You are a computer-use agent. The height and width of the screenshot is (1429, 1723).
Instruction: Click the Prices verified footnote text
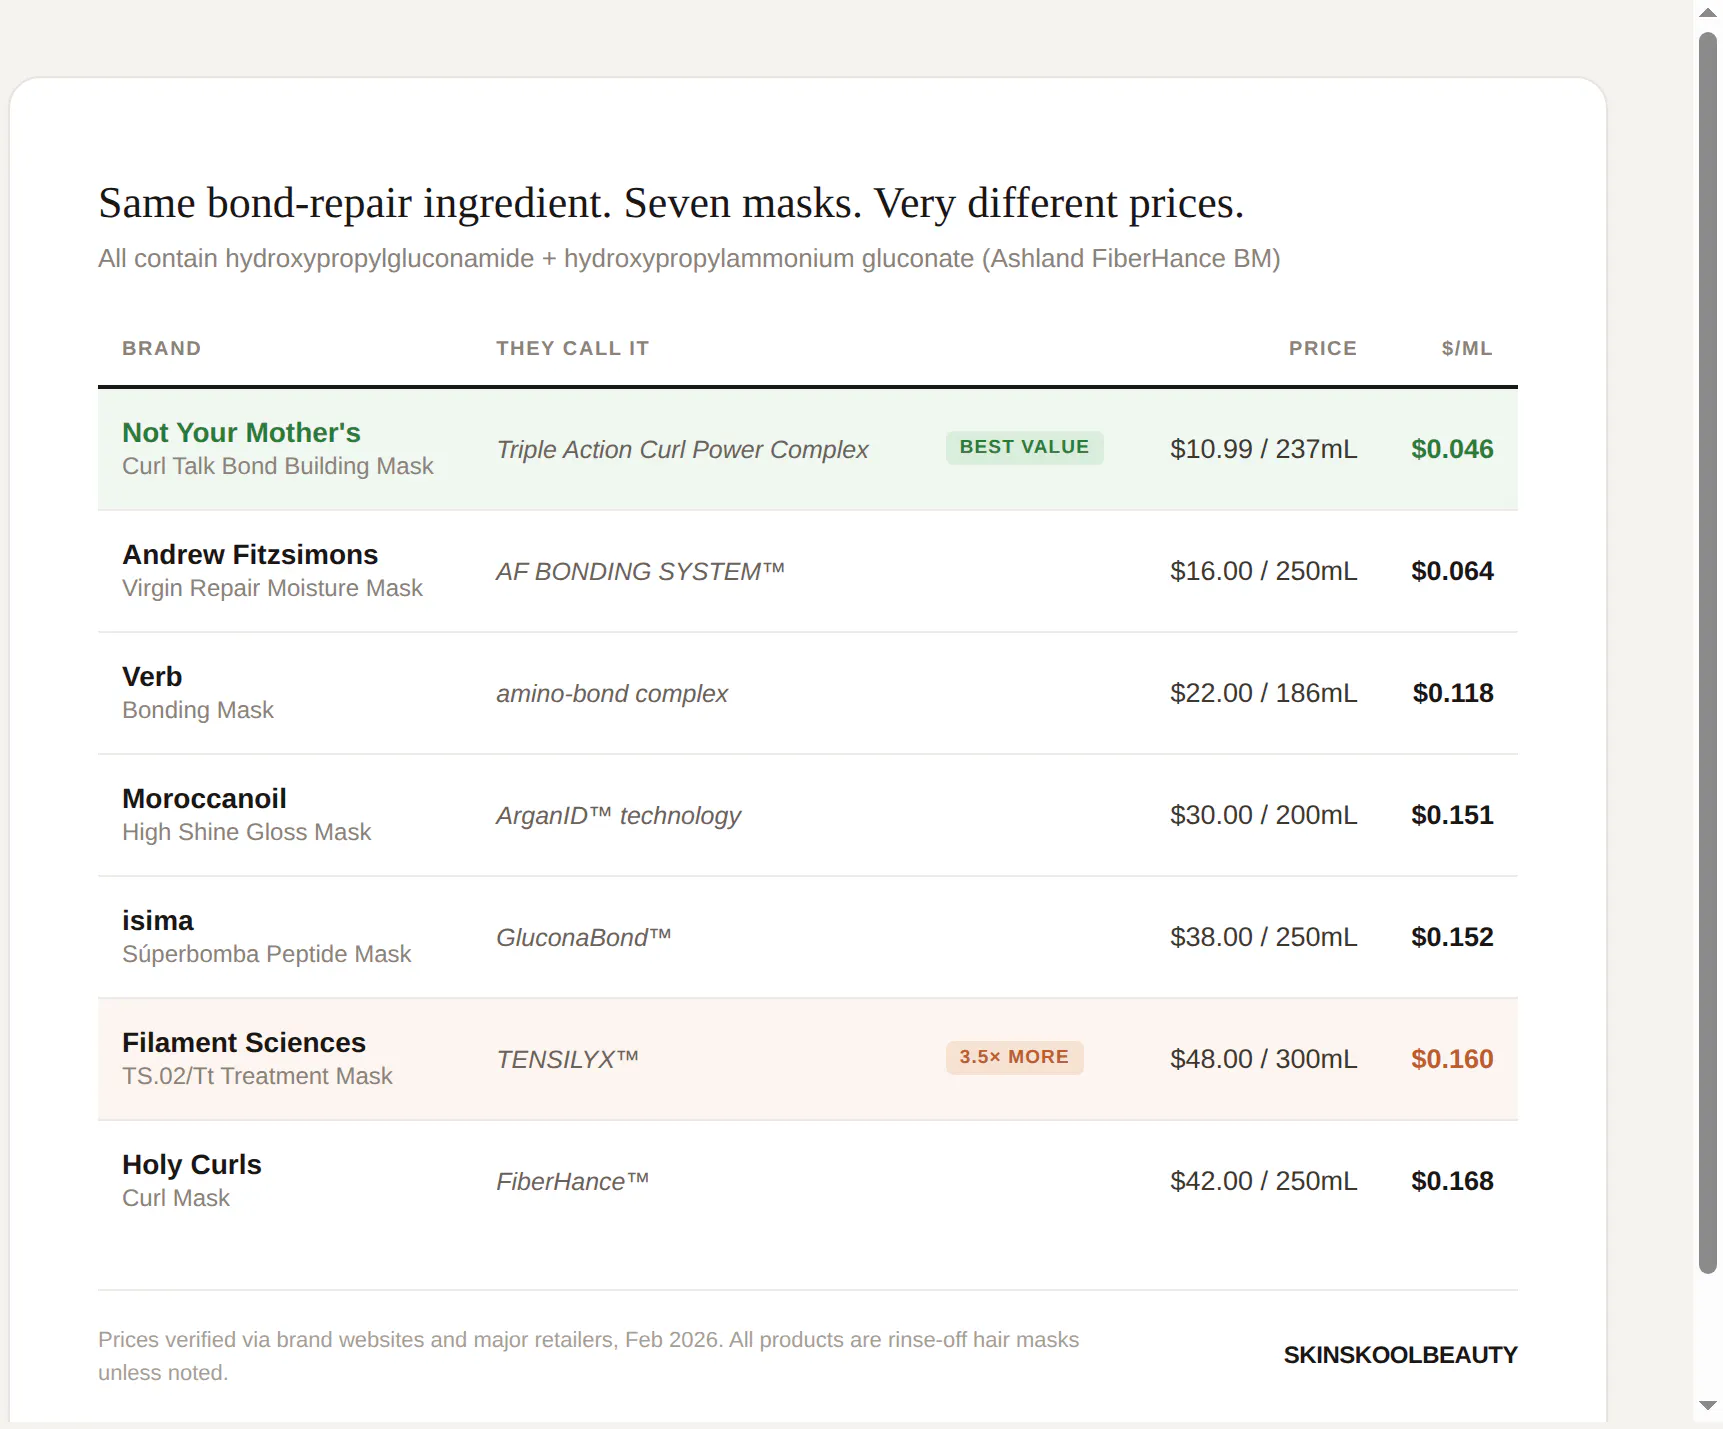tap(588, 1356)
